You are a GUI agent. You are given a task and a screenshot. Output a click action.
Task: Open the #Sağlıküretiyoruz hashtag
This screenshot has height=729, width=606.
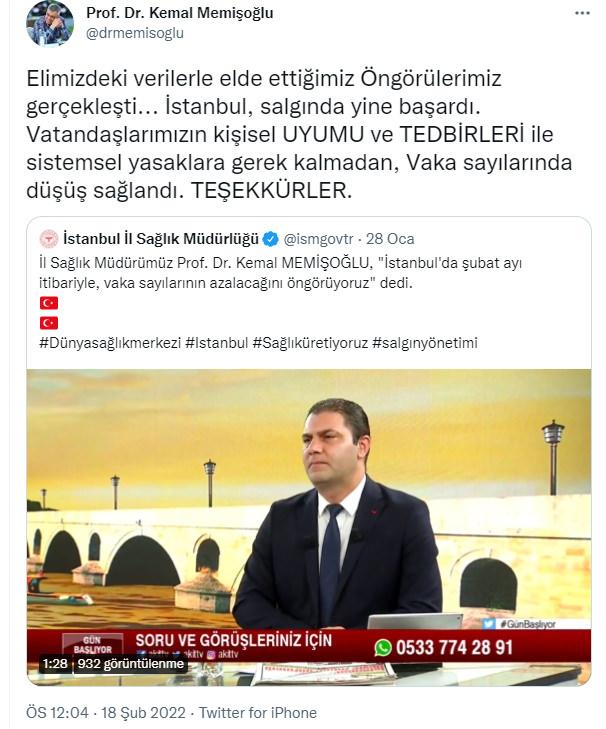[x=310, y=343]
